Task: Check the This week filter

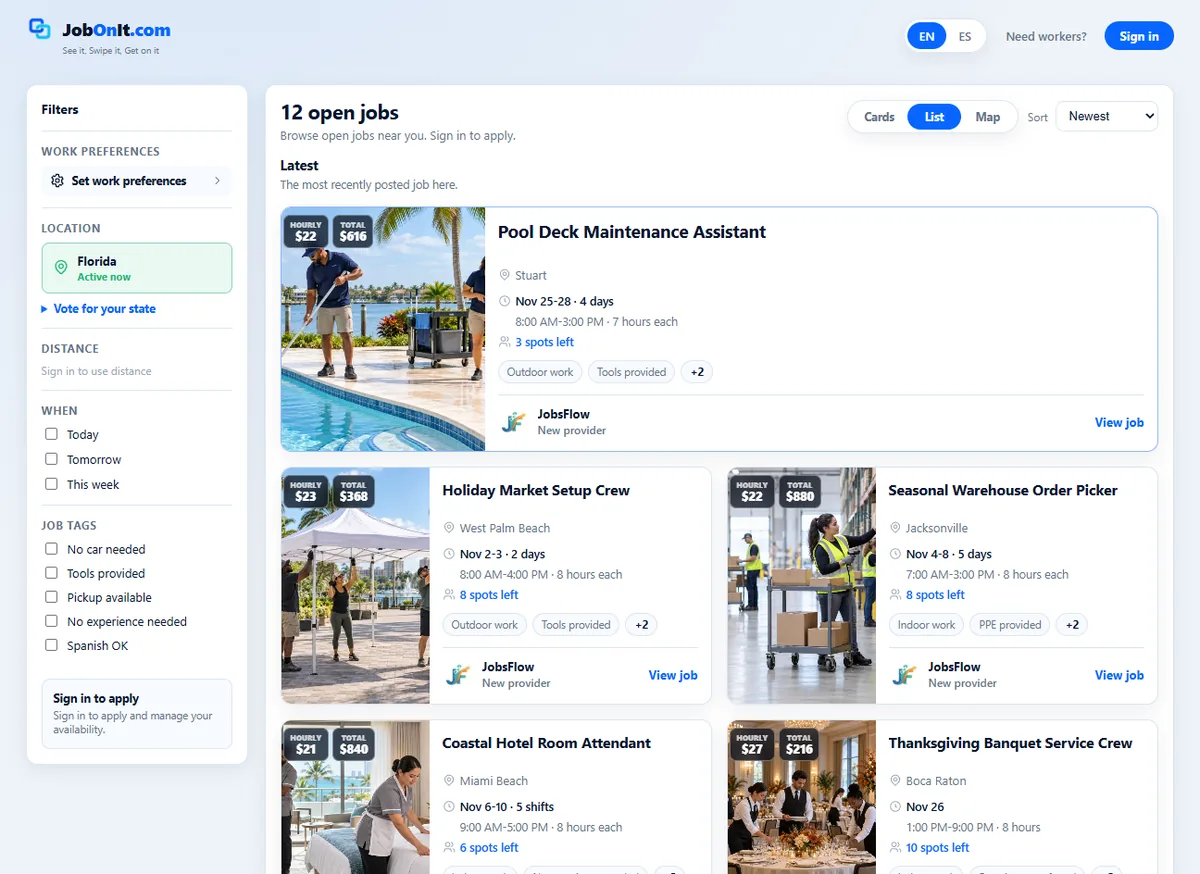Action: point(51,484)
